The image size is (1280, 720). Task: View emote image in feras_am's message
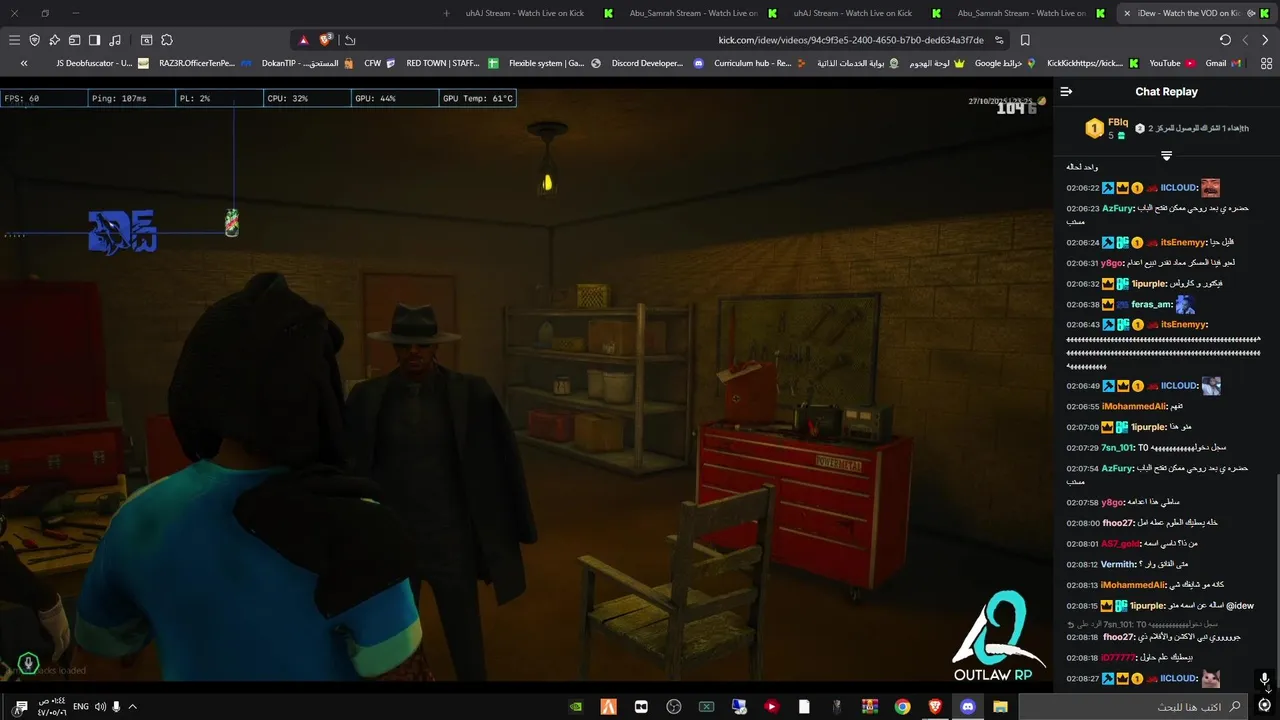click(1185, 305)
